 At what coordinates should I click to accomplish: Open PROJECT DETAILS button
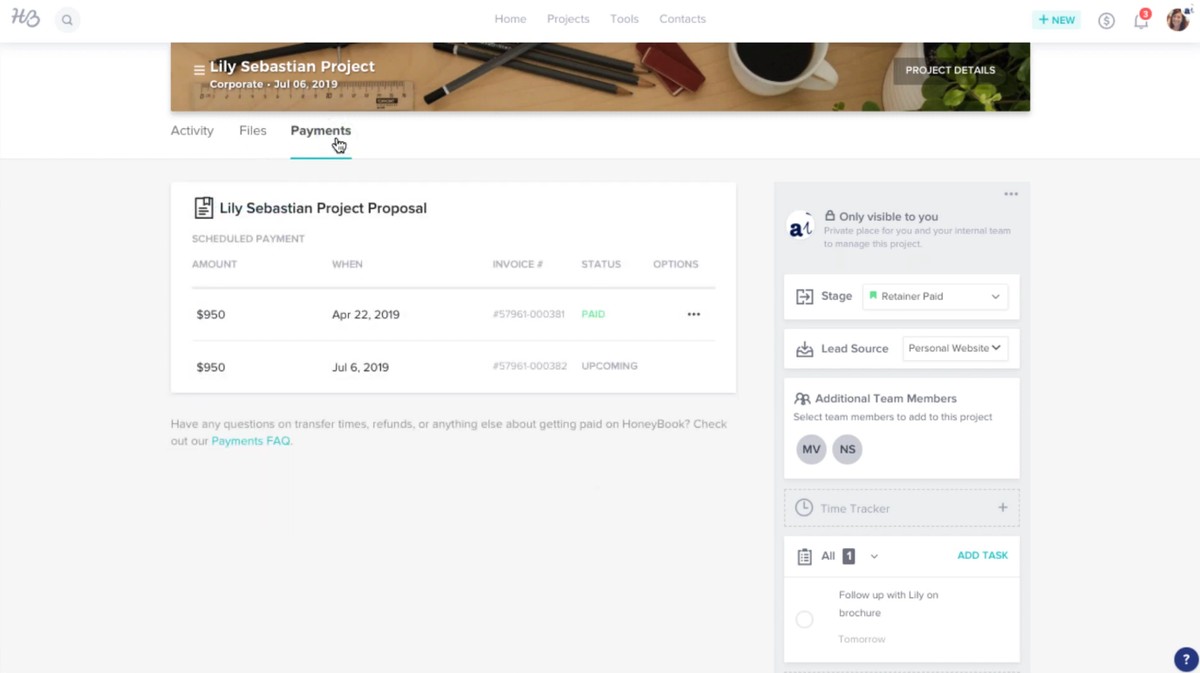pos(950,70)
